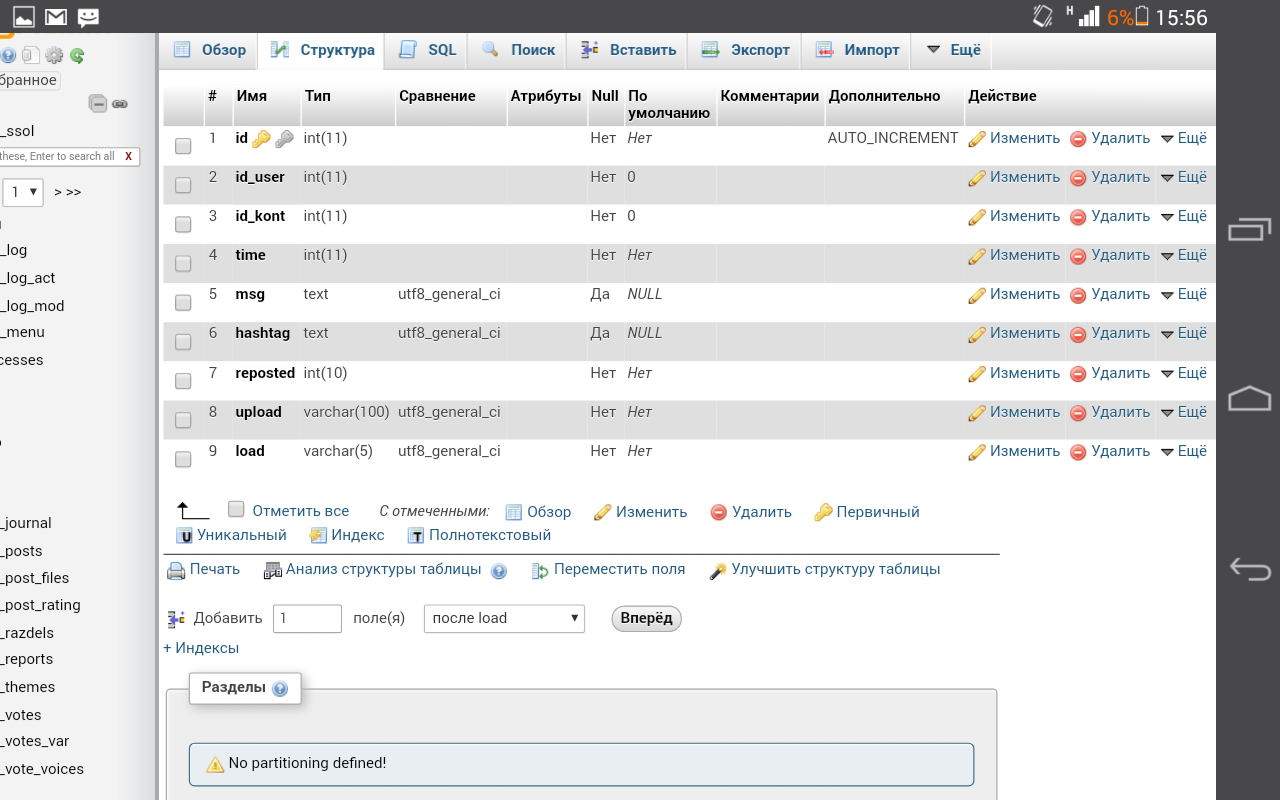
Task: Check the checkbox for the id_user row
Action: point(183,185)
